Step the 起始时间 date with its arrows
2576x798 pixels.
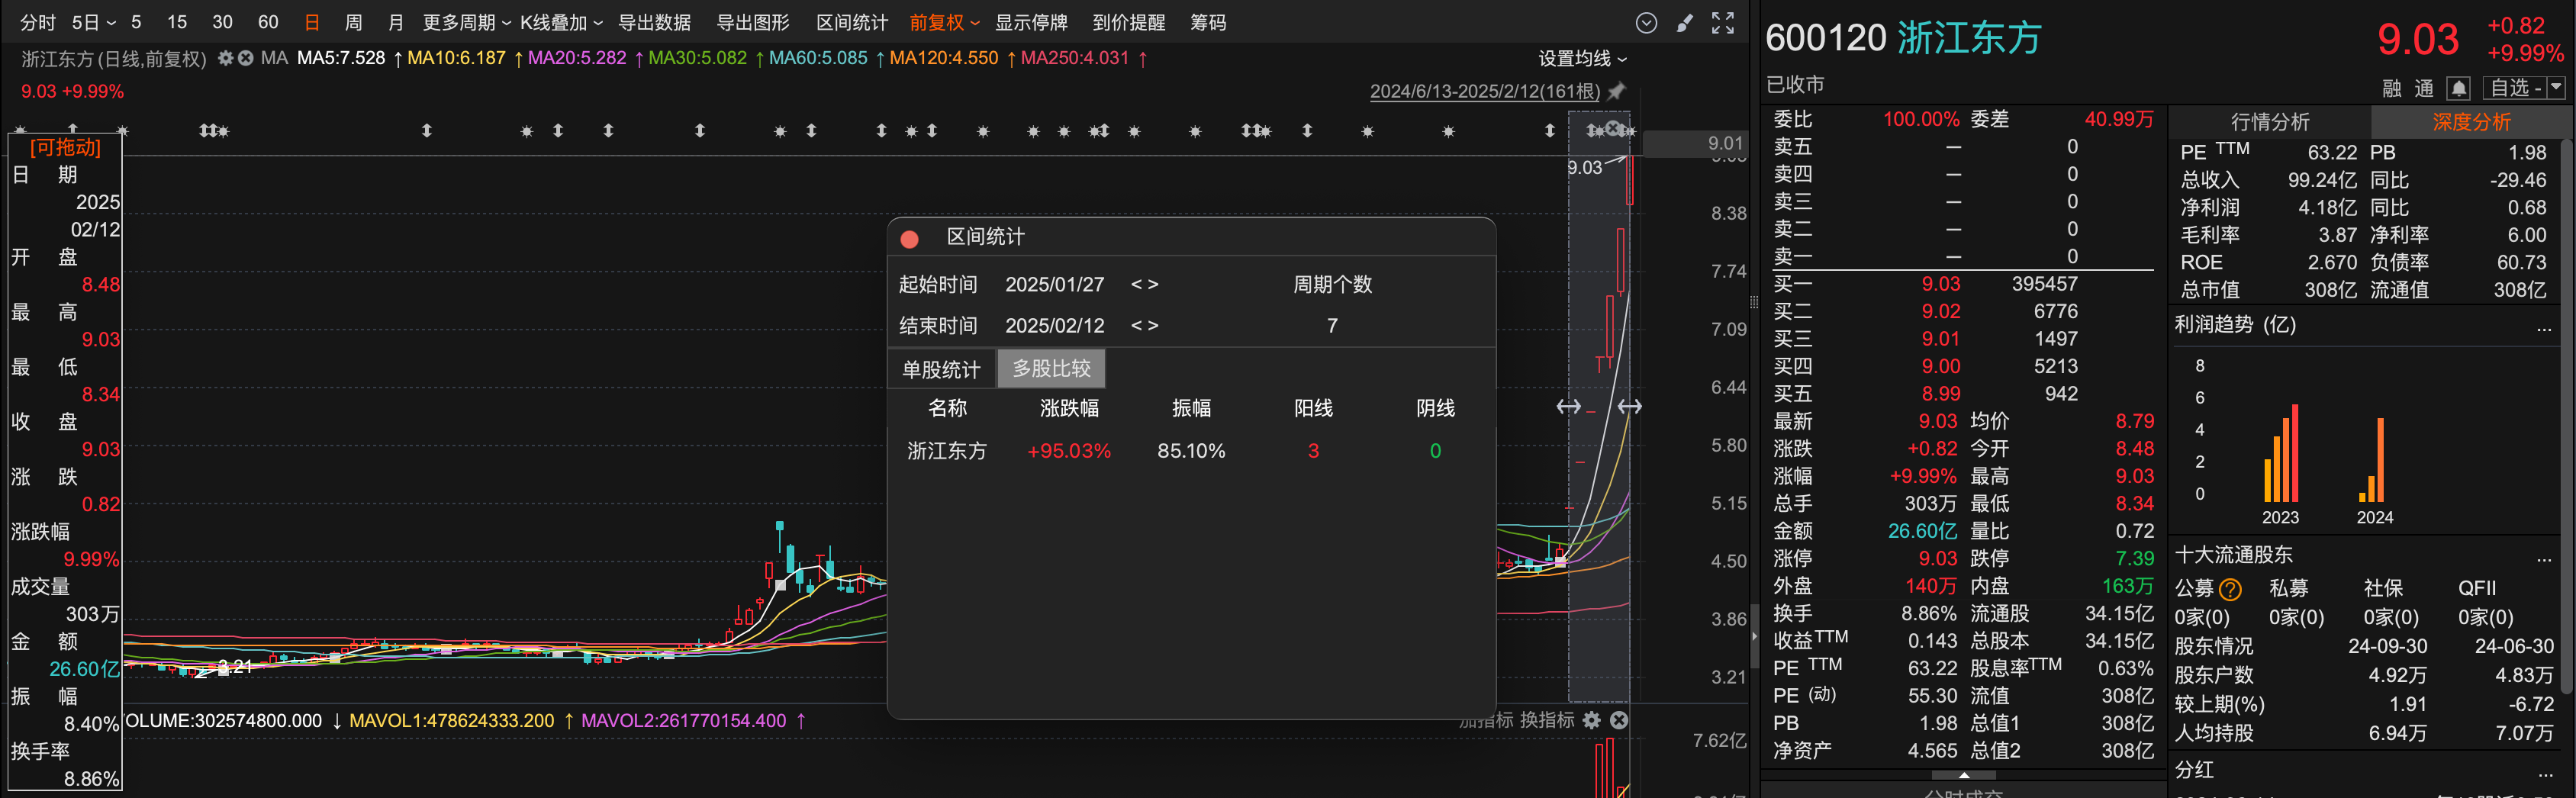click(x=1144, y=285)
